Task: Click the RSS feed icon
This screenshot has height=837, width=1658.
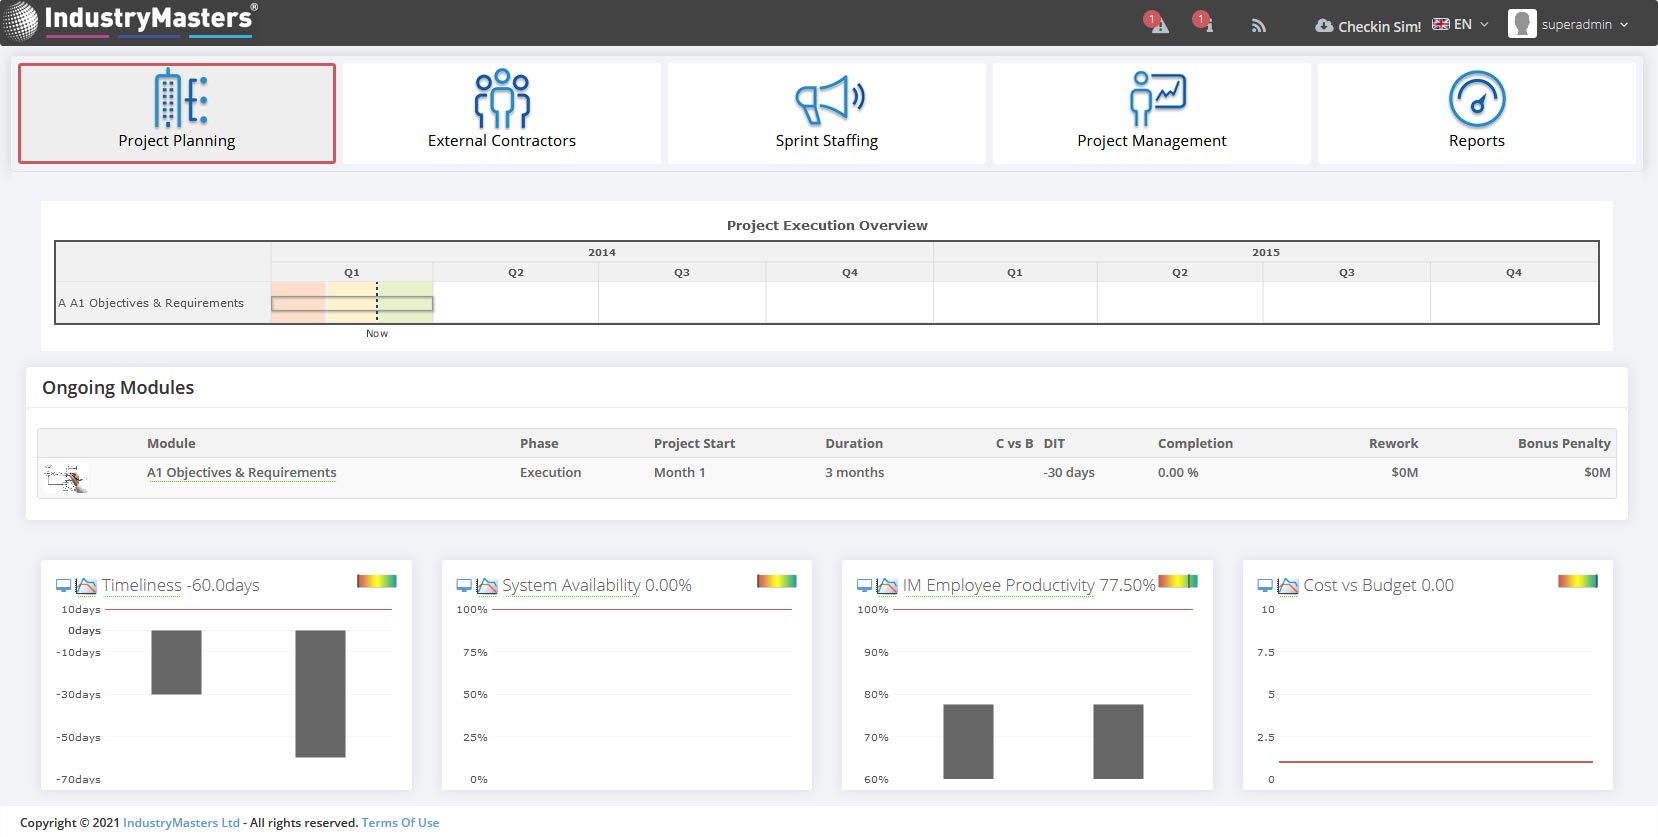Action: point(1258,26)
